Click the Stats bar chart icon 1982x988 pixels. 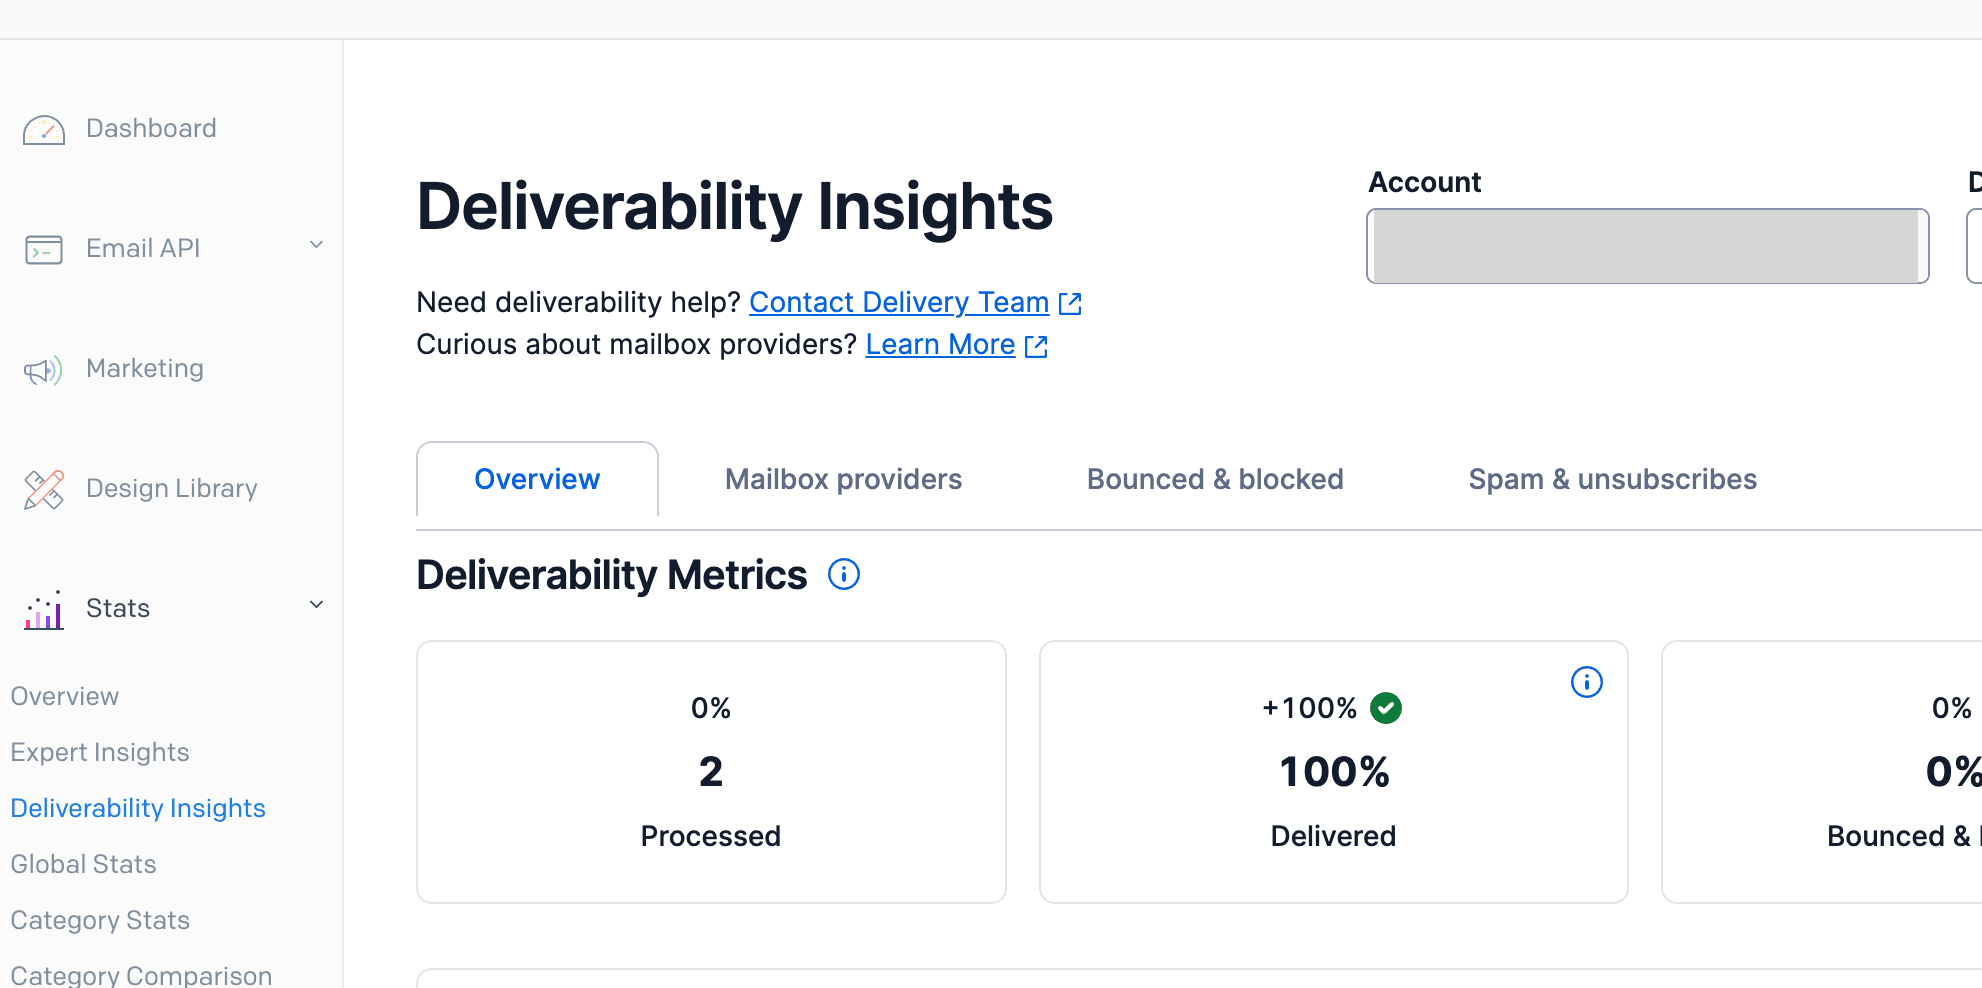coord(44,610)
